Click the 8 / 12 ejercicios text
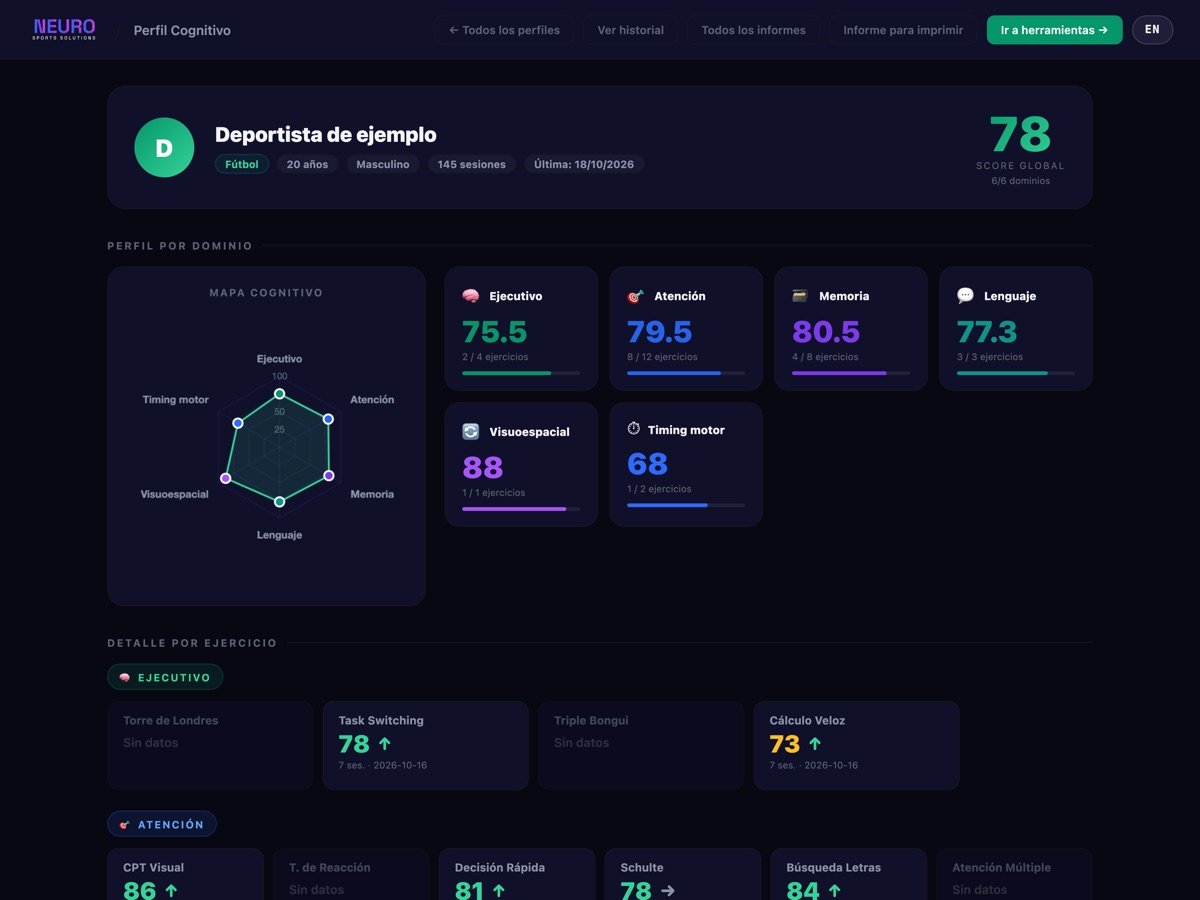 point(662,357)
